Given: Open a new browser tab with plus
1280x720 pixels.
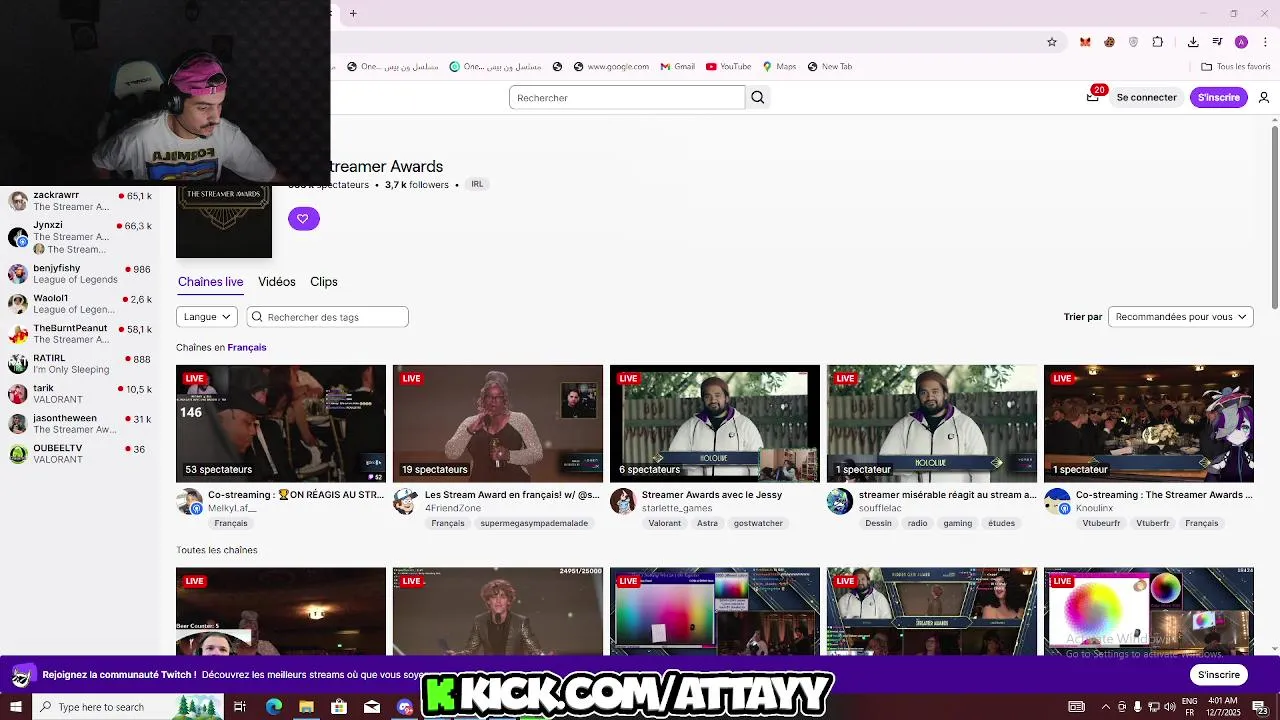Looking at the screenshot, I should click(353, 13).
